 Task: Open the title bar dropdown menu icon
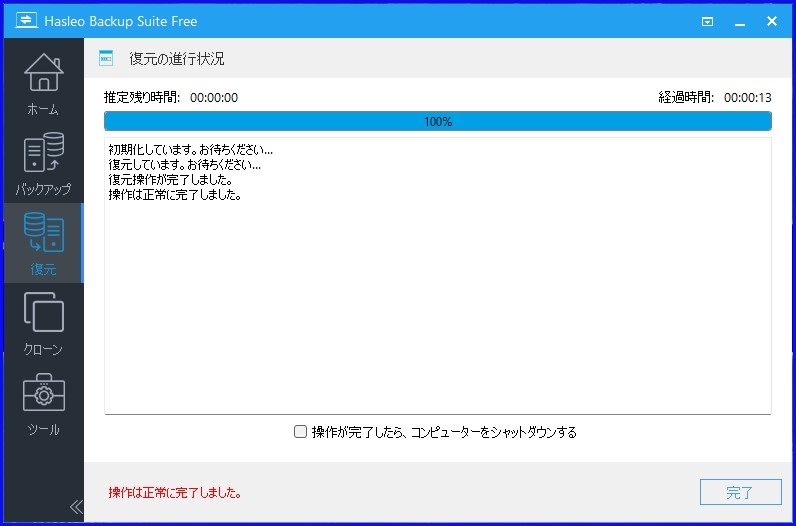707,21
